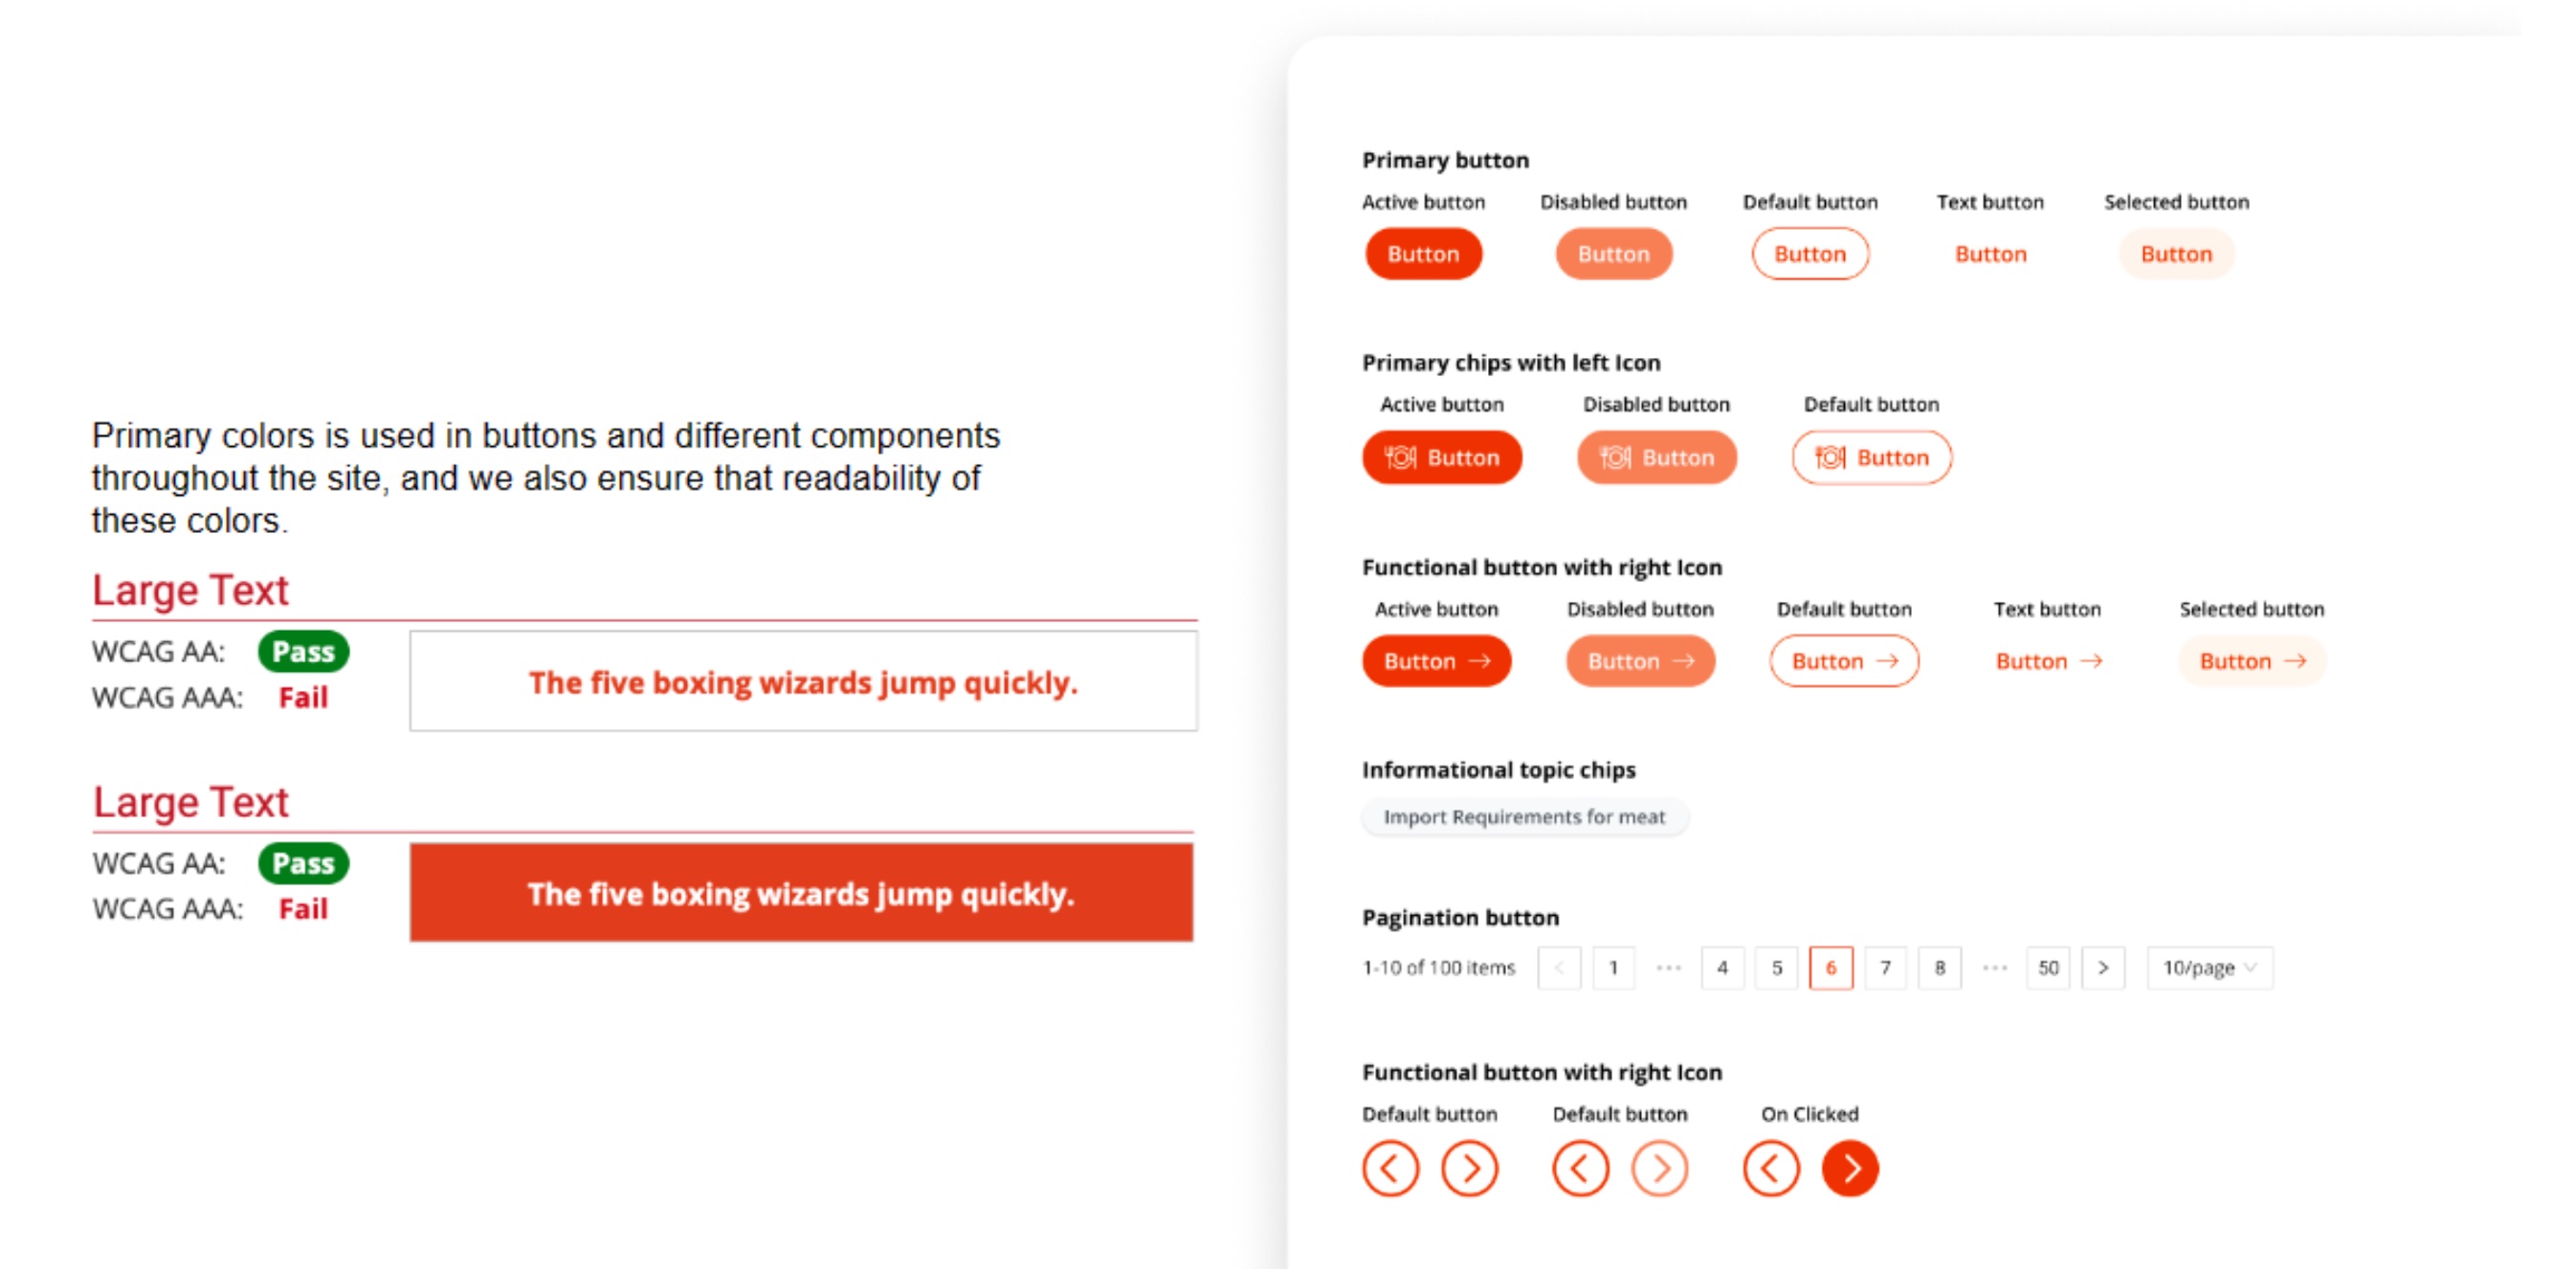
Task: Click the Primary Default outlined button
Action: click(1809, 254)
